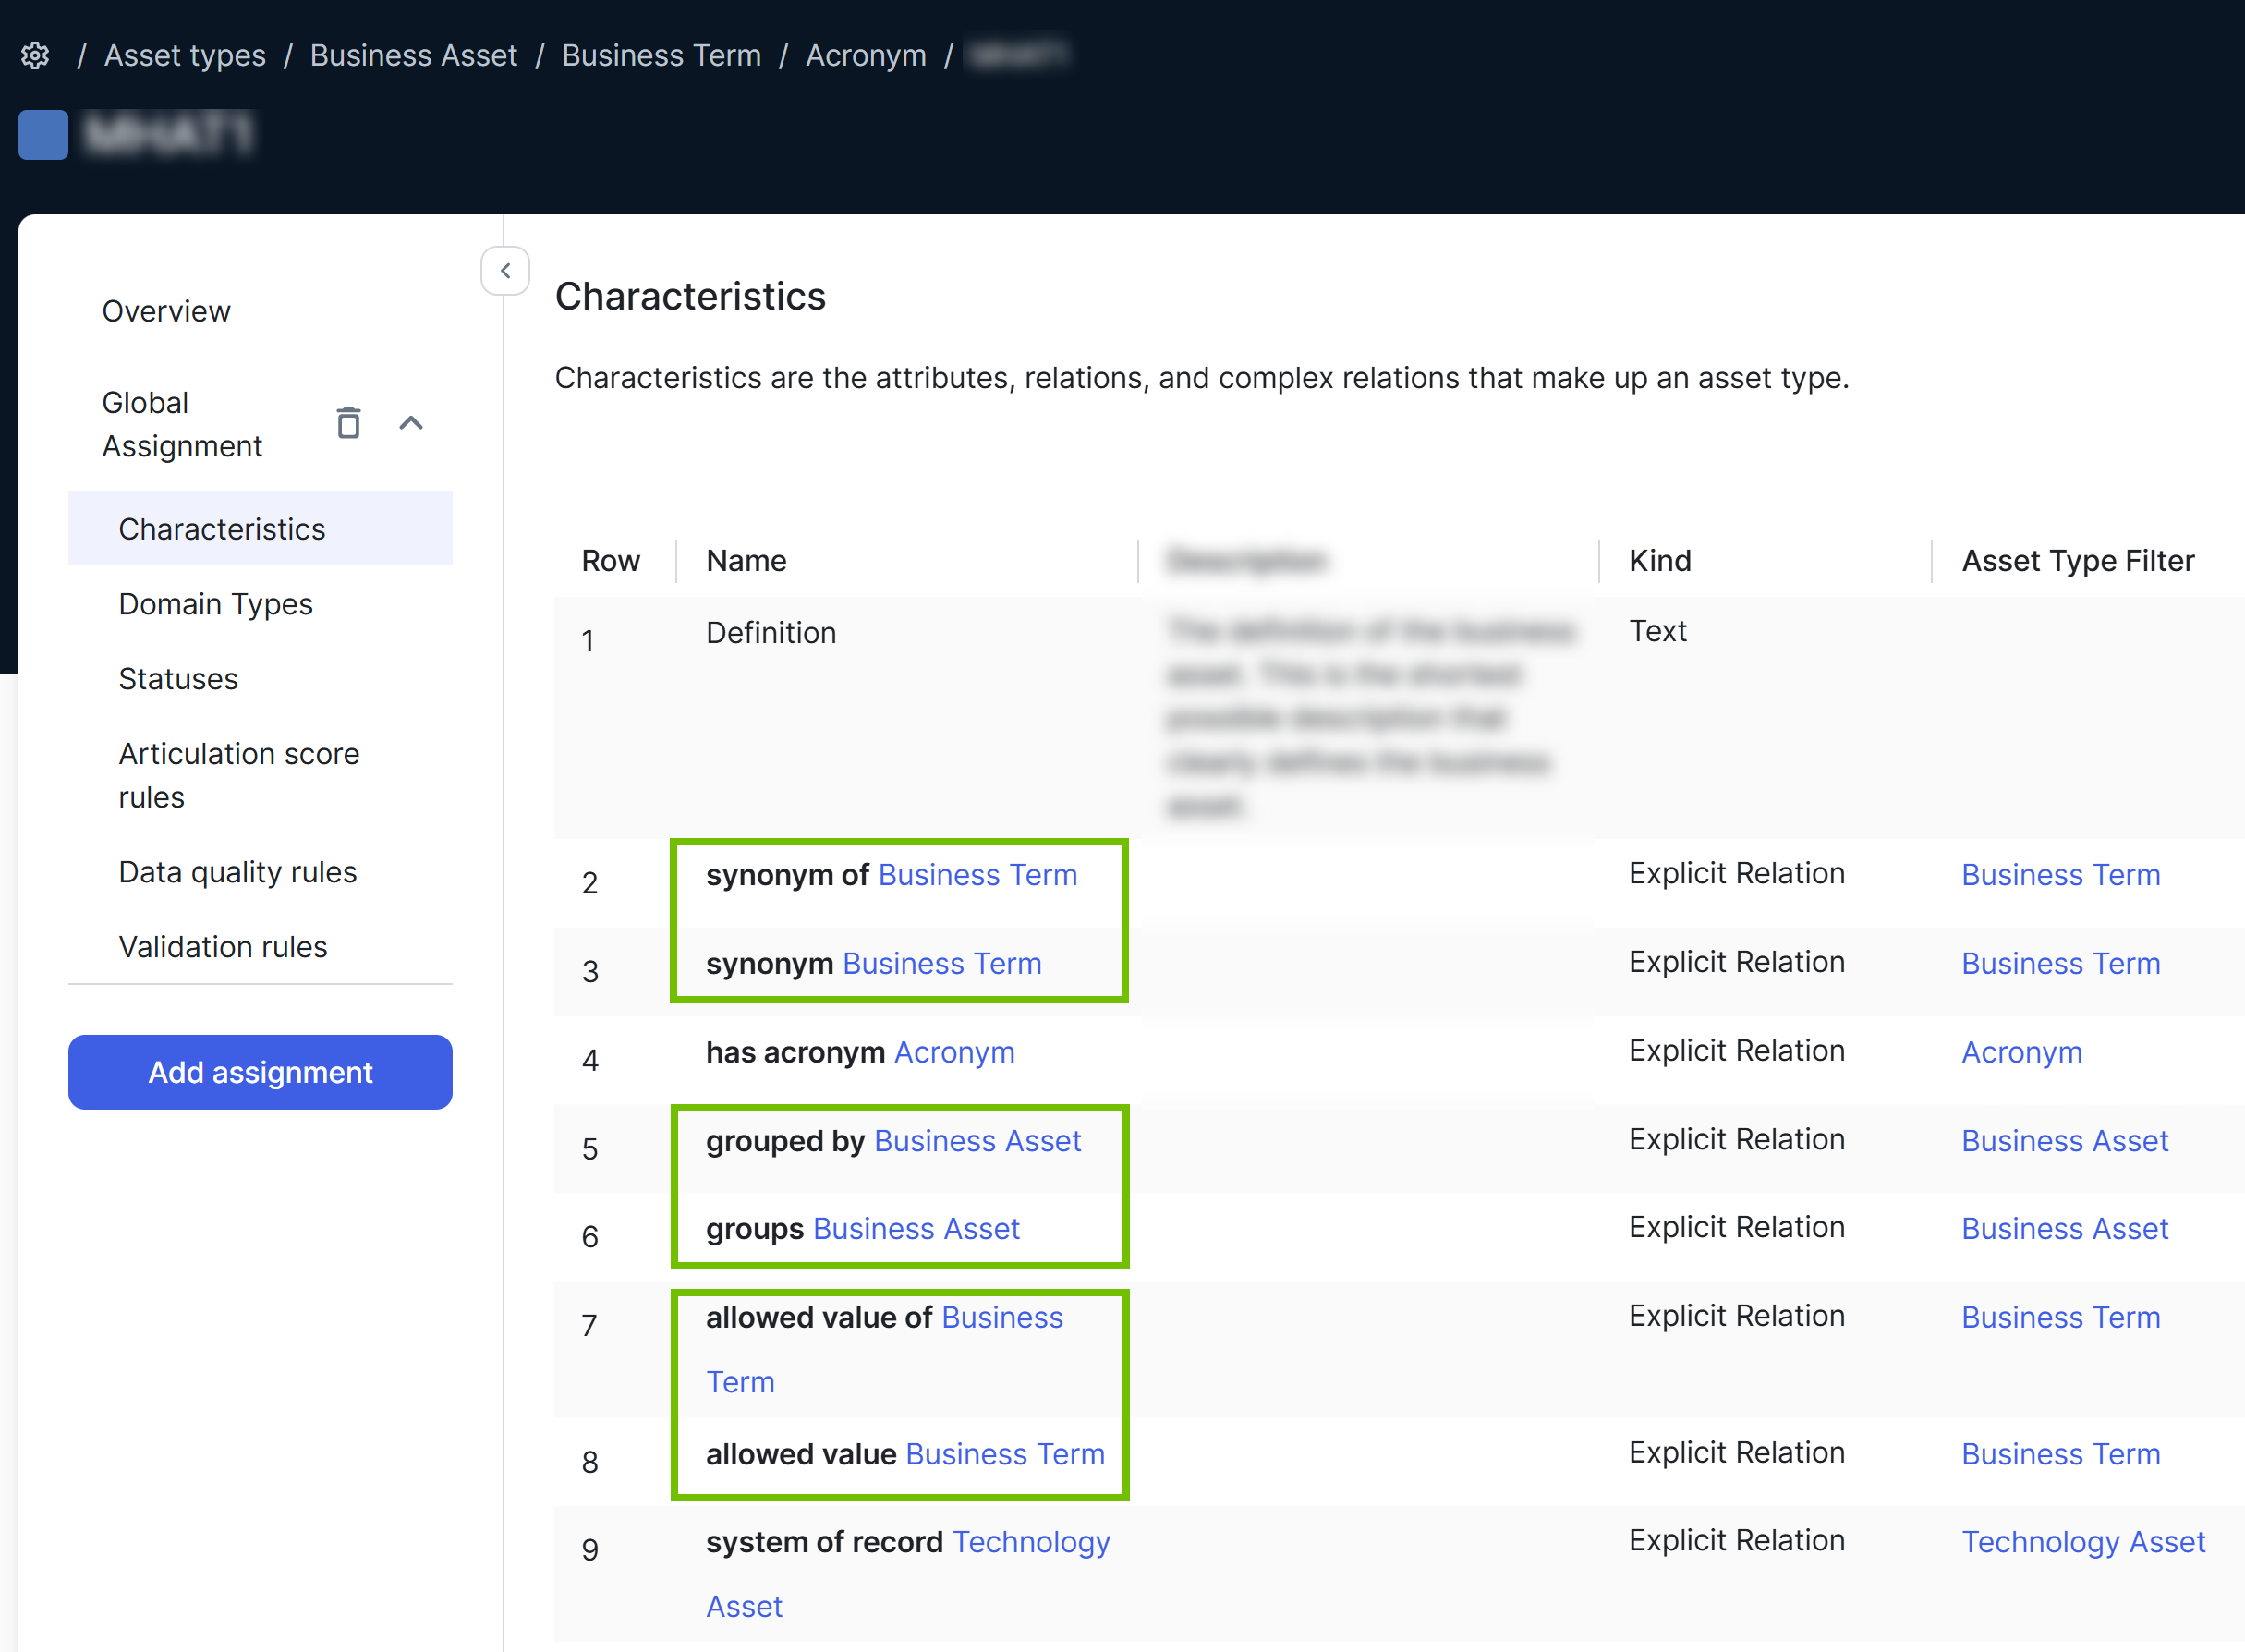Image resolution: width=2245 pixels, height=1652 pixels.
Task: Open Business Term breadcrumb link
Action: click(661, 56)
